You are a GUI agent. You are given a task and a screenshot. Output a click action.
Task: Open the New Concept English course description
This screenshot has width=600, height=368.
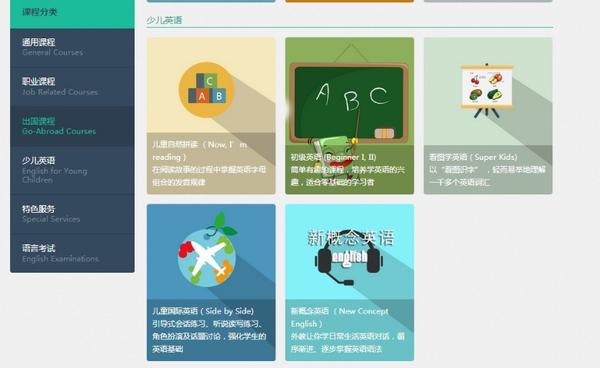[347, 342]
